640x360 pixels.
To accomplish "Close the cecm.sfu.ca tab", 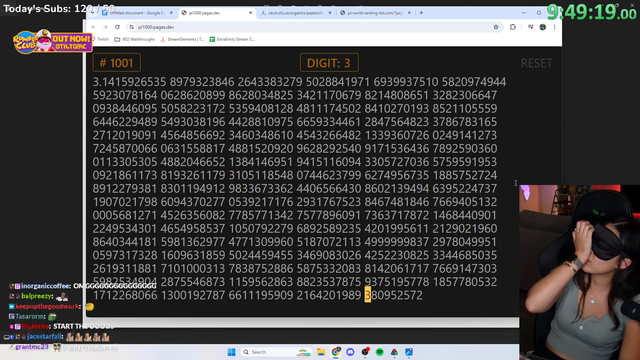I will pos(330,13).
